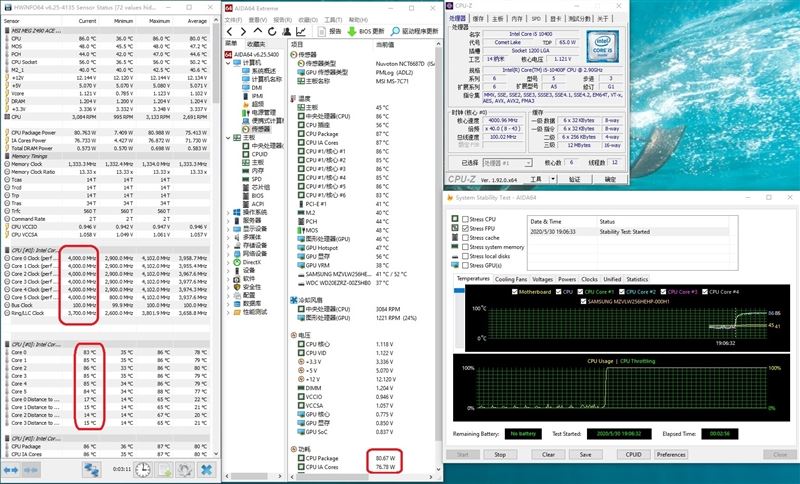Open AIDA64 工具(T) menu

[333, 20]
